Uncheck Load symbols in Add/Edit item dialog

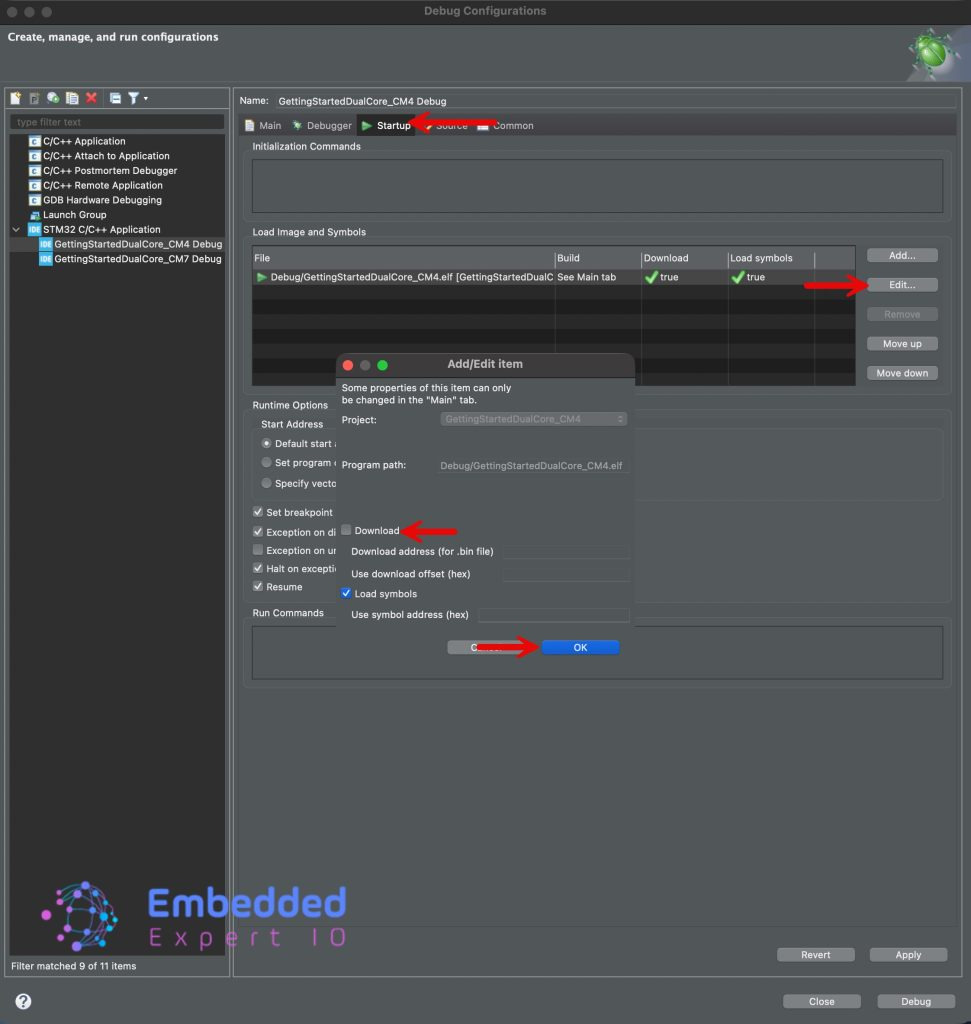(x=346, y=594)
